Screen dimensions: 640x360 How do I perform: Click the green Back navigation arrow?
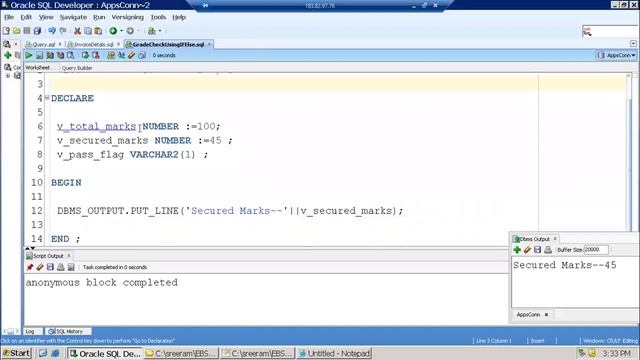pos(113,31)
